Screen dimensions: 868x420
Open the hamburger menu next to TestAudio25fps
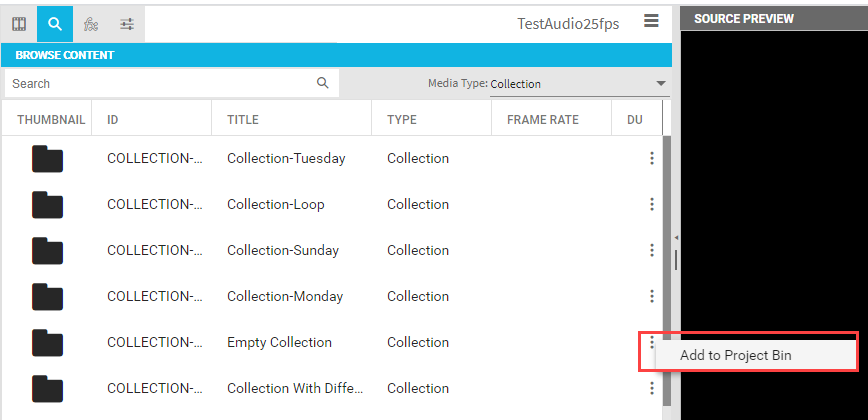click(651, 22)
